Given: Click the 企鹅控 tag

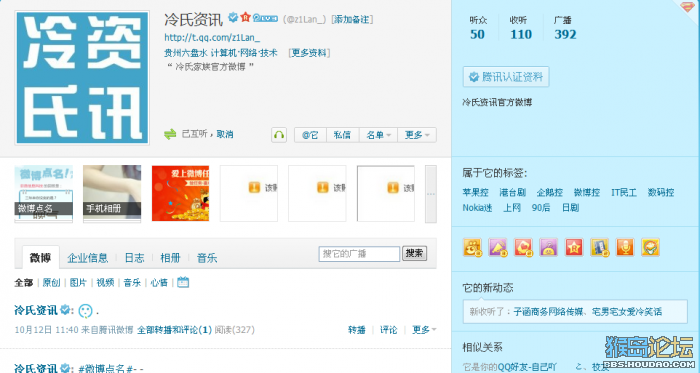Looking at the screenshot, I should (550, 192).
